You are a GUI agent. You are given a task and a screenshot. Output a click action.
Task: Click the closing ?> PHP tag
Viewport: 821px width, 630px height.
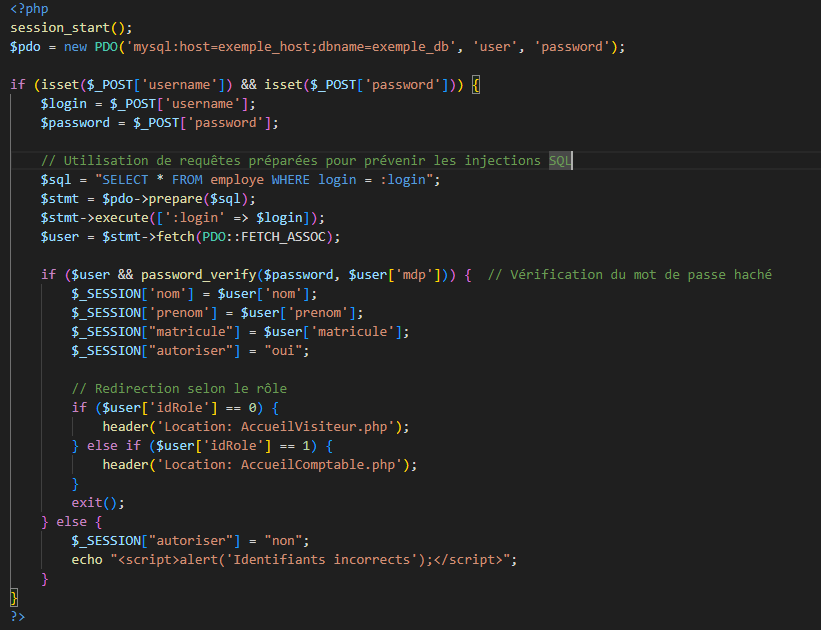coord(17,617)
